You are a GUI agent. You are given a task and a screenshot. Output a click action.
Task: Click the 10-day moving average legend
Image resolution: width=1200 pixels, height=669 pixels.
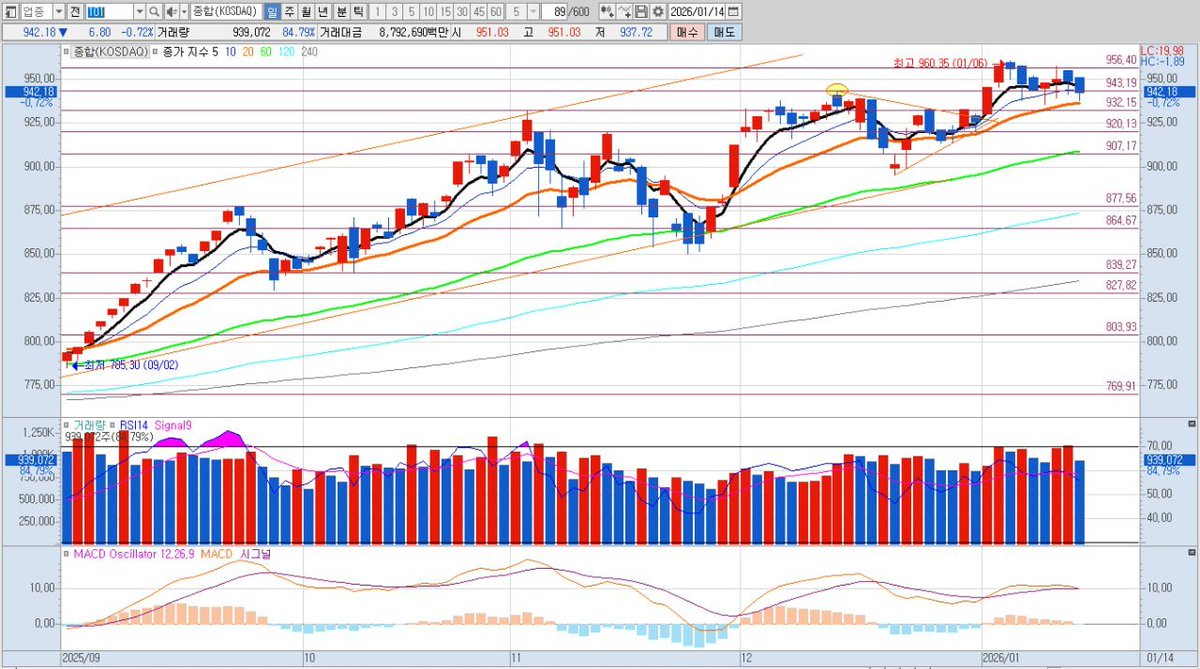tap(230, 52)
